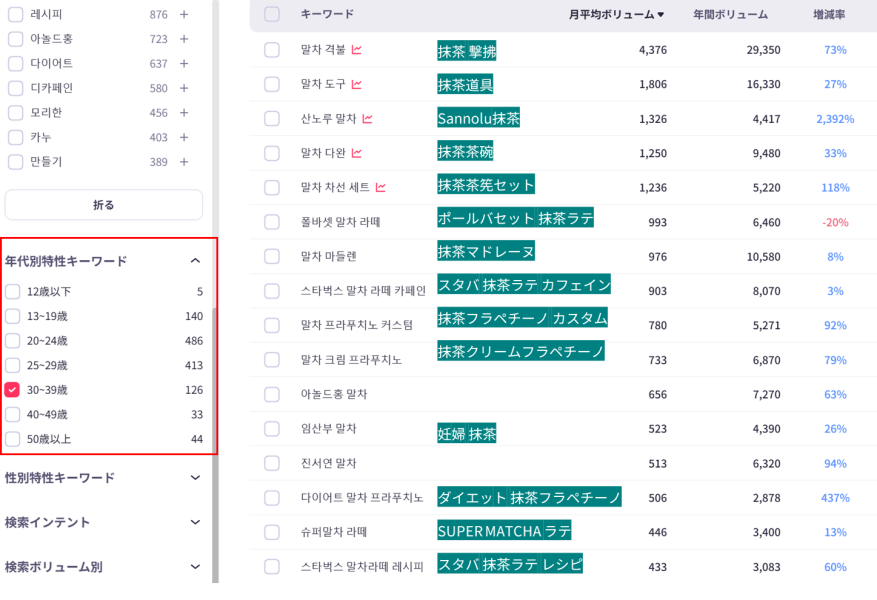
Task: Open trend chart icon for 말차 도구
Action: pyautogui.click(x=356, y=84)
